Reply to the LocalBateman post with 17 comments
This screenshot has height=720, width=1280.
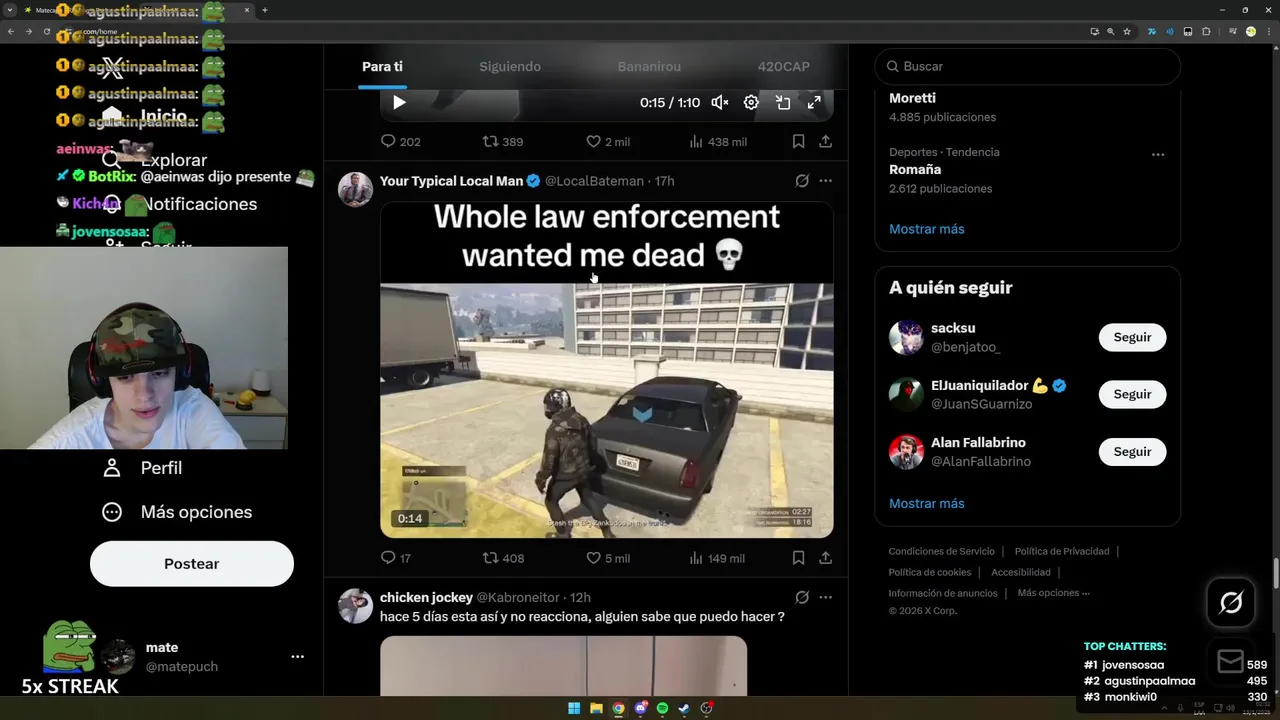coord(396,558)
